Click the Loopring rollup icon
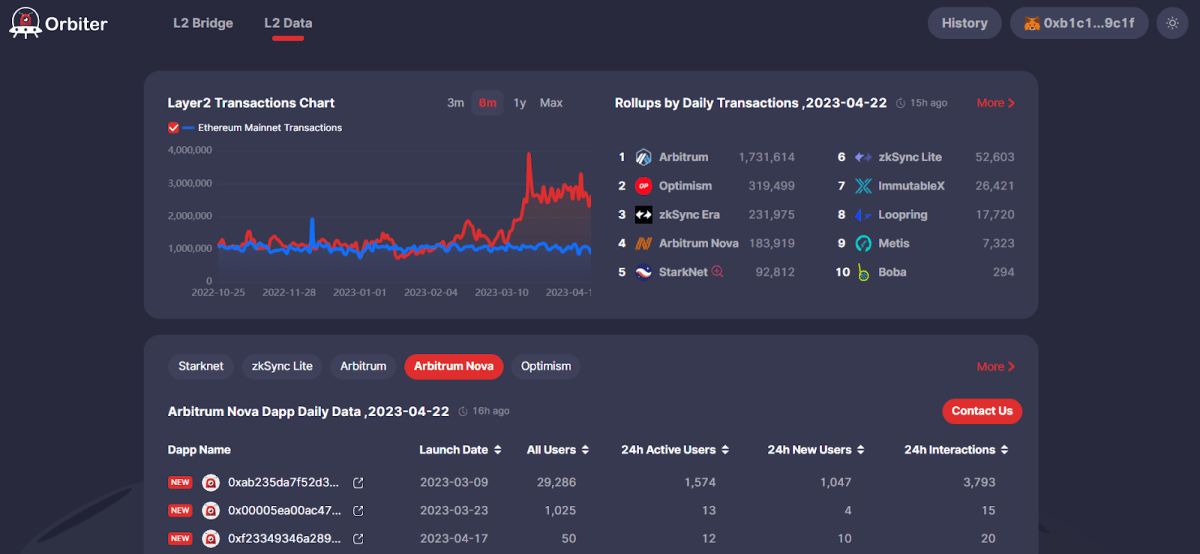Screen dimensions: 1200x554 [863, 215]
